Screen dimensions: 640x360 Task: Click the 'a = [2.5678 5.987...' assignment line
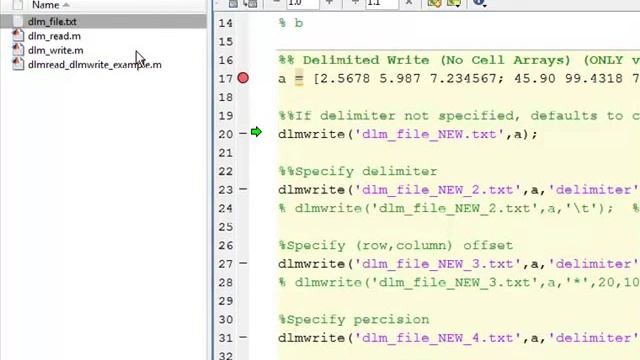(459, 78)
